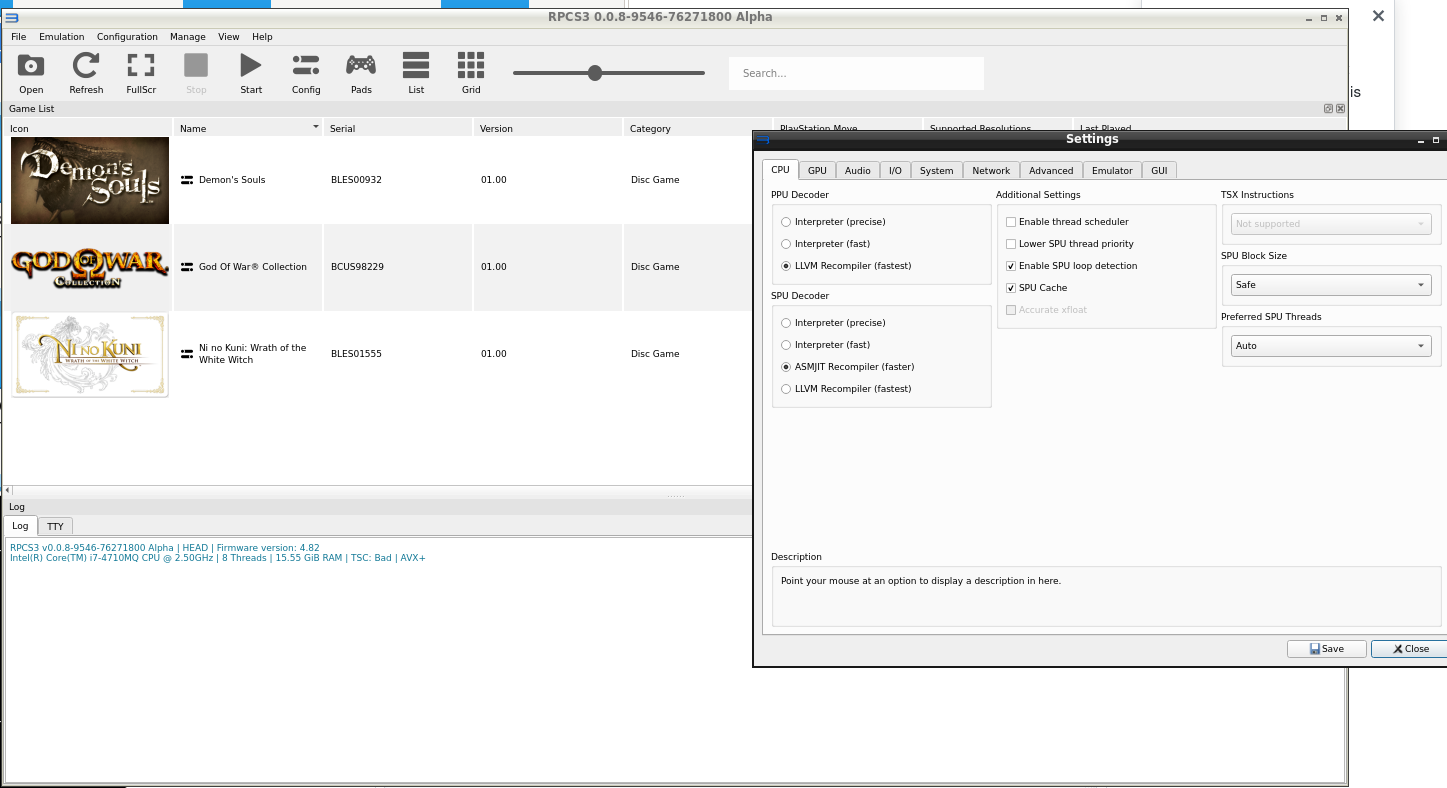Click the settings icon beside God Of War Collection
Image resolution: width=1447 pixels, height=788 pixels.
(x=187, y=267)
